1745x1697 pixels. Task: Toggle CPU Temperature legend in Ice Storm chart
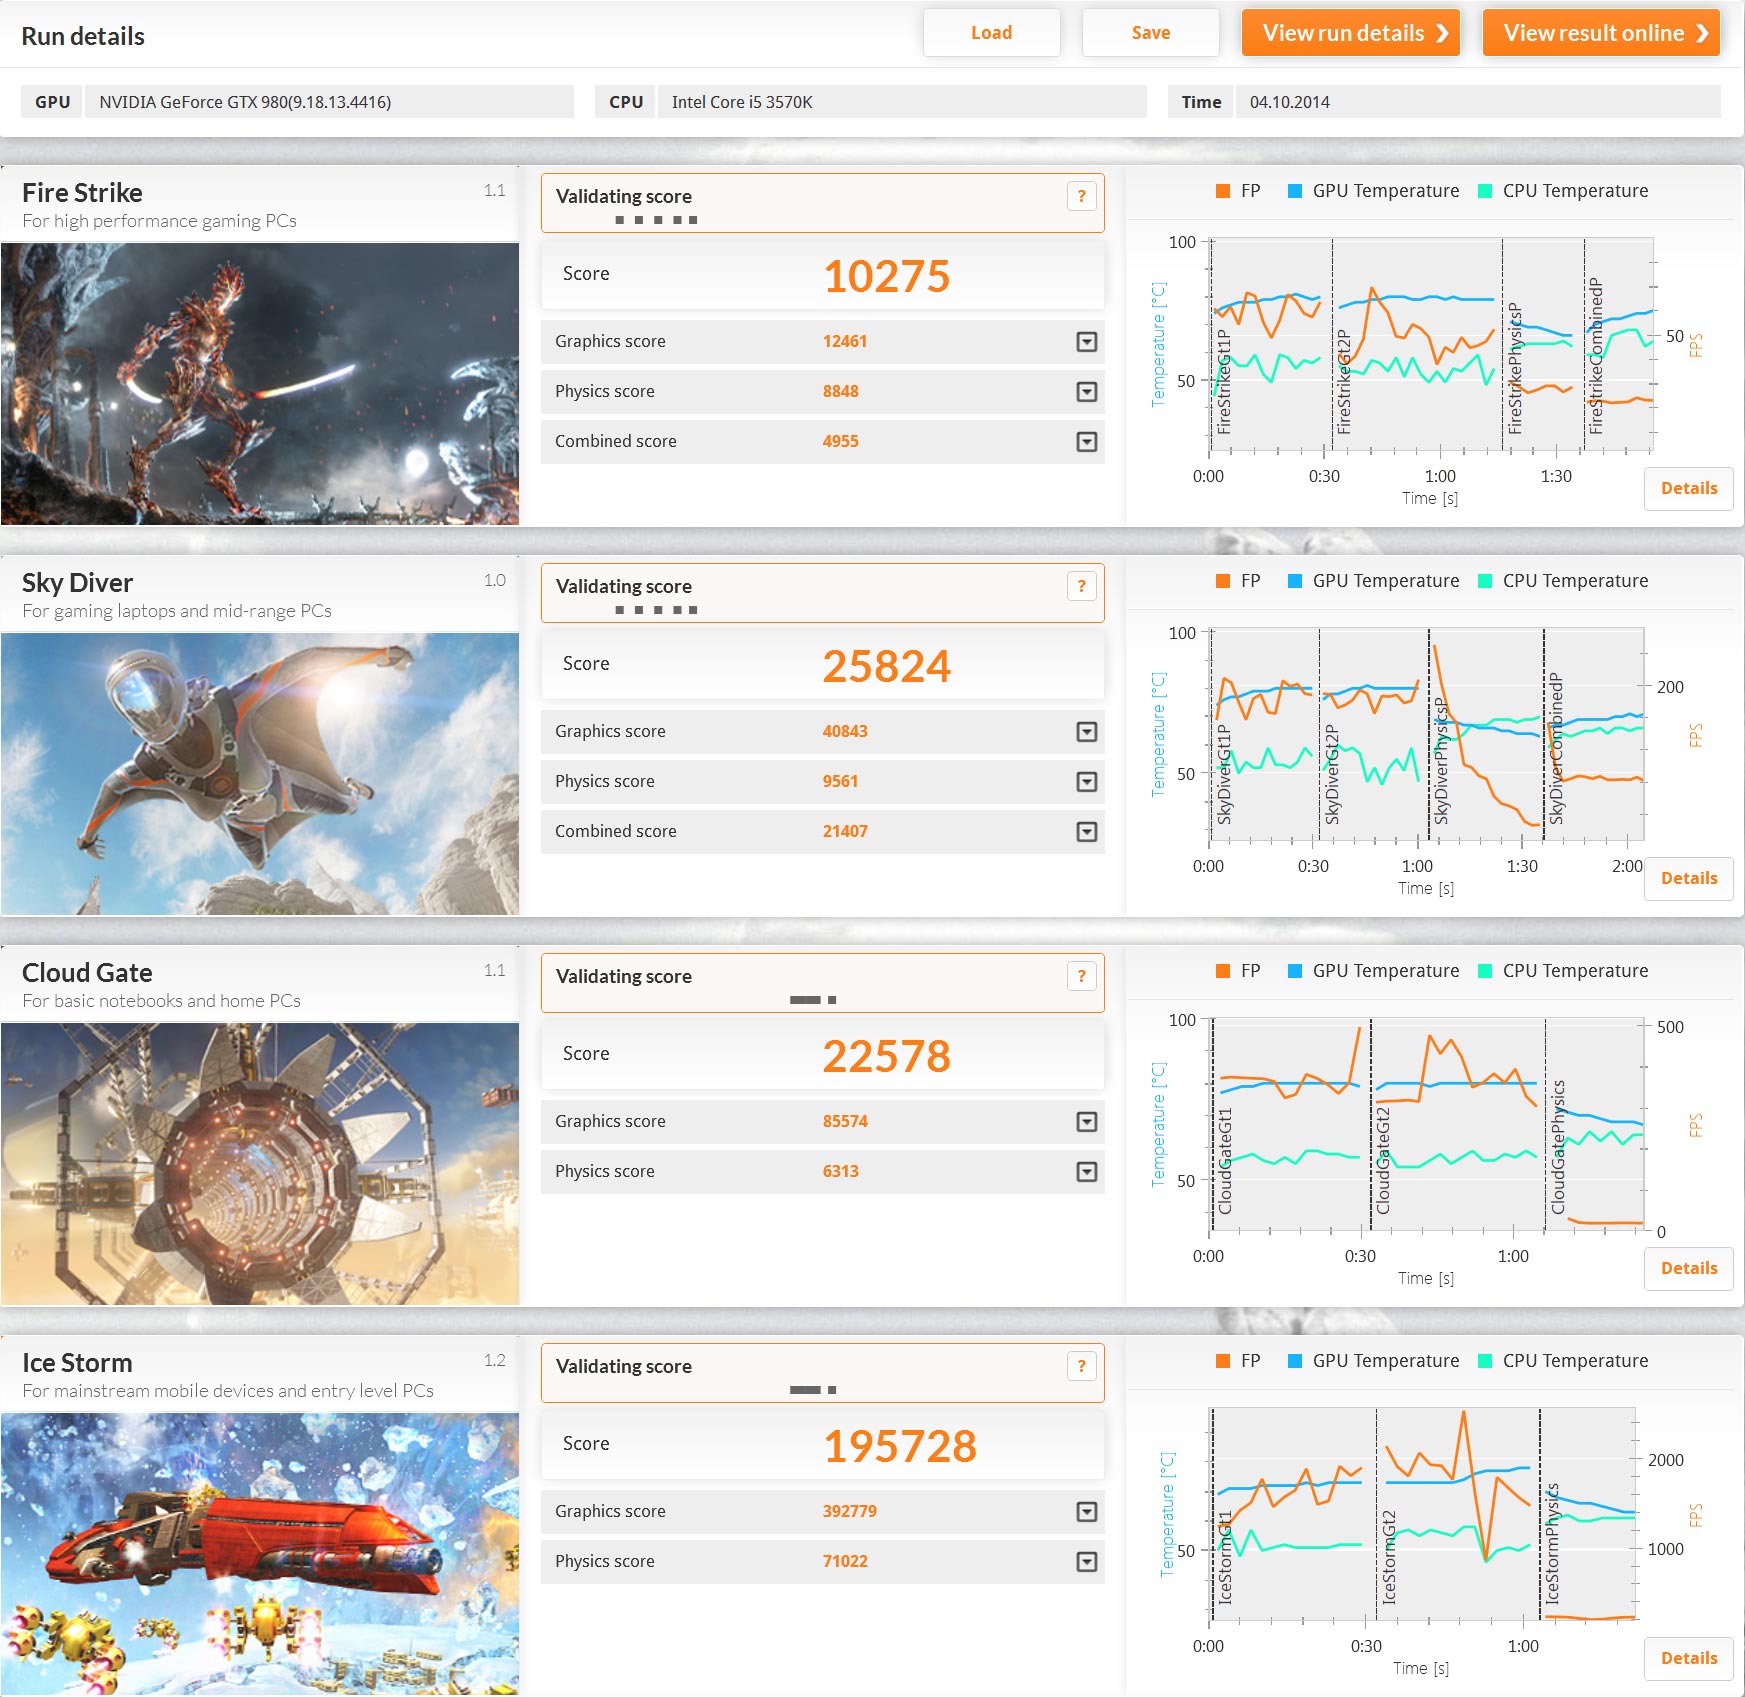click(1563, 1361)
